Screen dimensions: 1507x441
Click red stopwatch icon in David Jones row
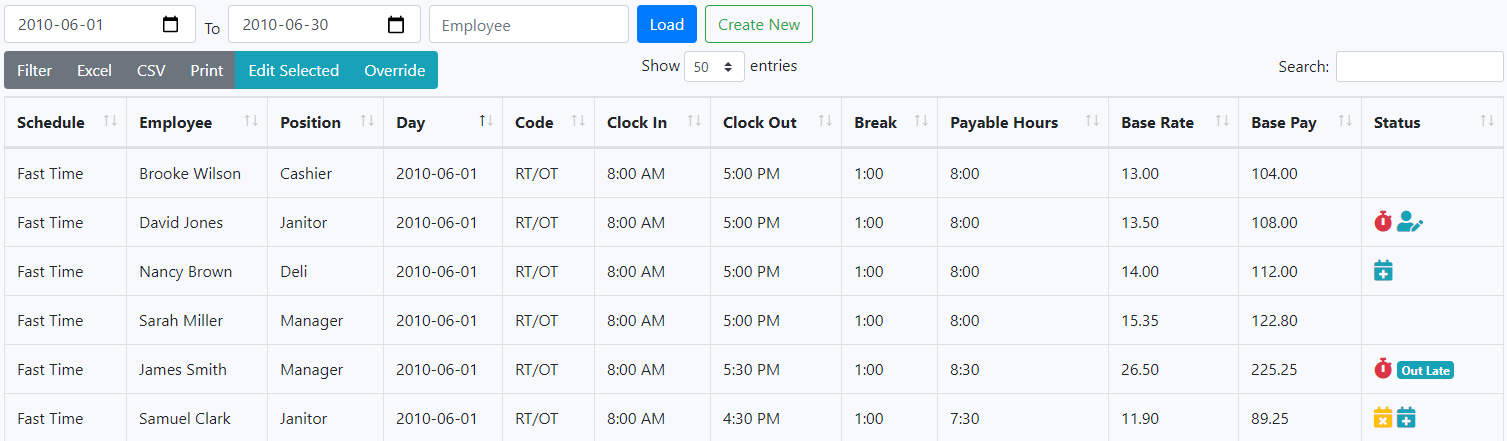(1383, 221)
